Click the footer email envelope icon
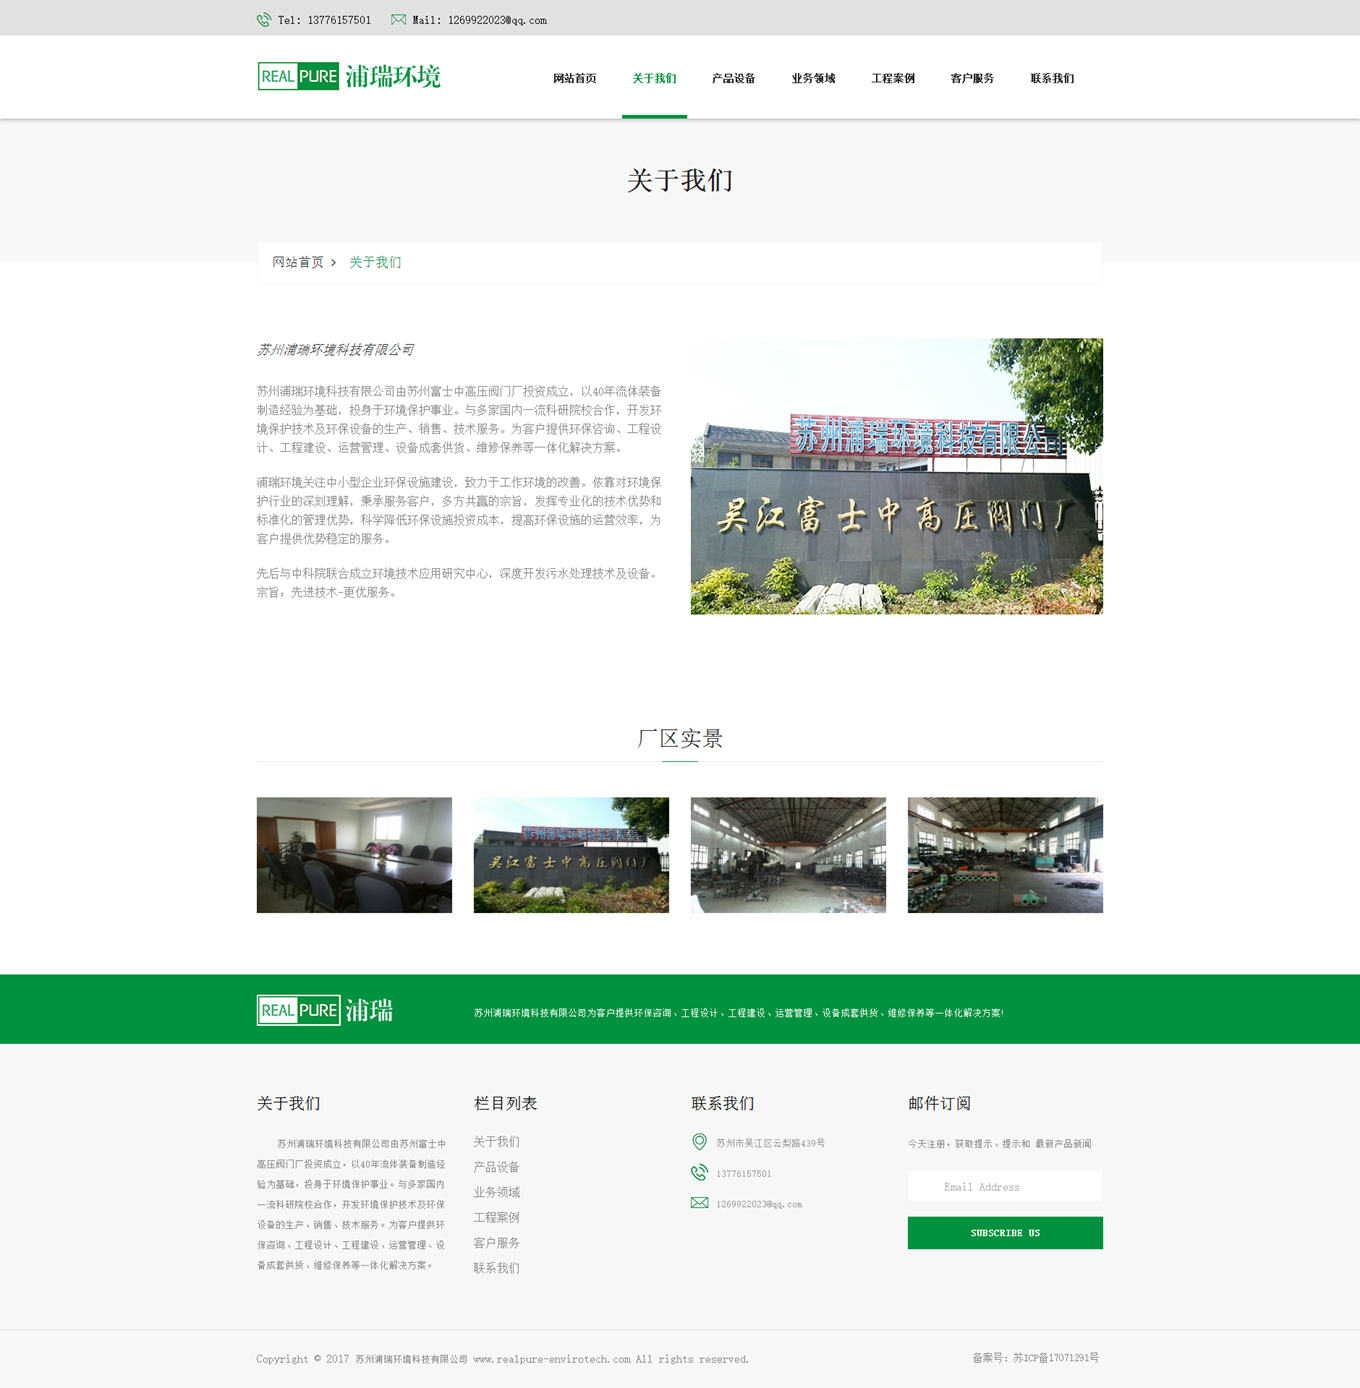This screenshot has height=1388, width=1360. click(x=699, y=1203)
